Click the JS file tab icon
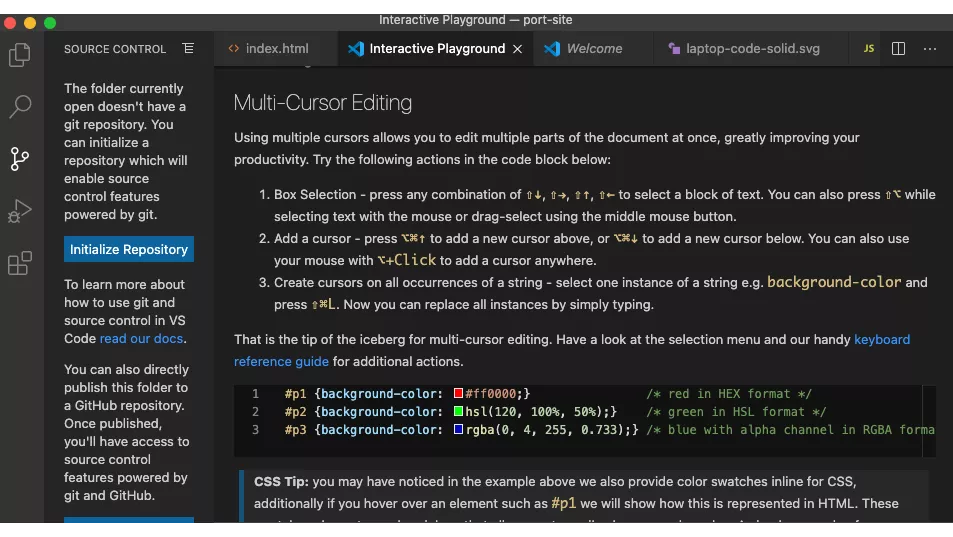 pyautogui.click(x=869, y=48)
